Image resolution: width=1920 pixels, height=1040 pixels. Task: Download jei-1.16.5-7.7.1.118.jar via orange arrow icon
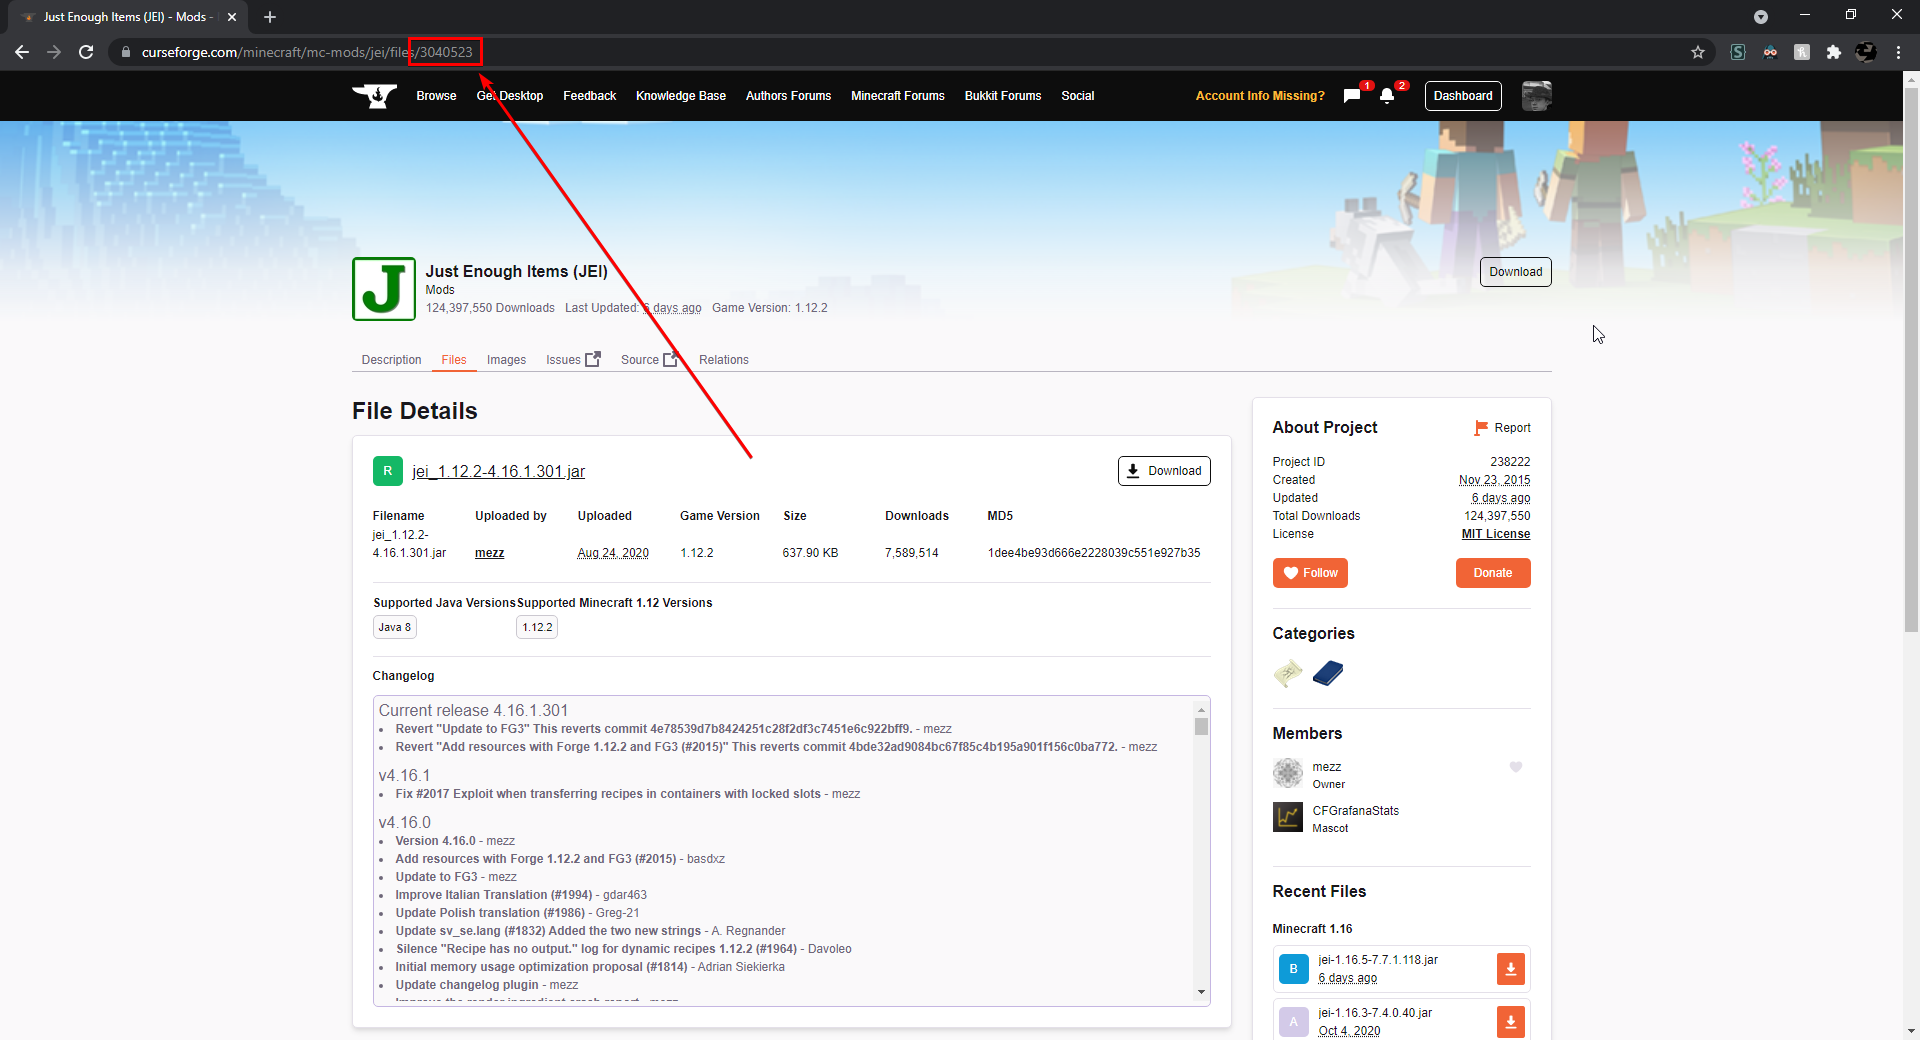click(x=1511, y=969)
